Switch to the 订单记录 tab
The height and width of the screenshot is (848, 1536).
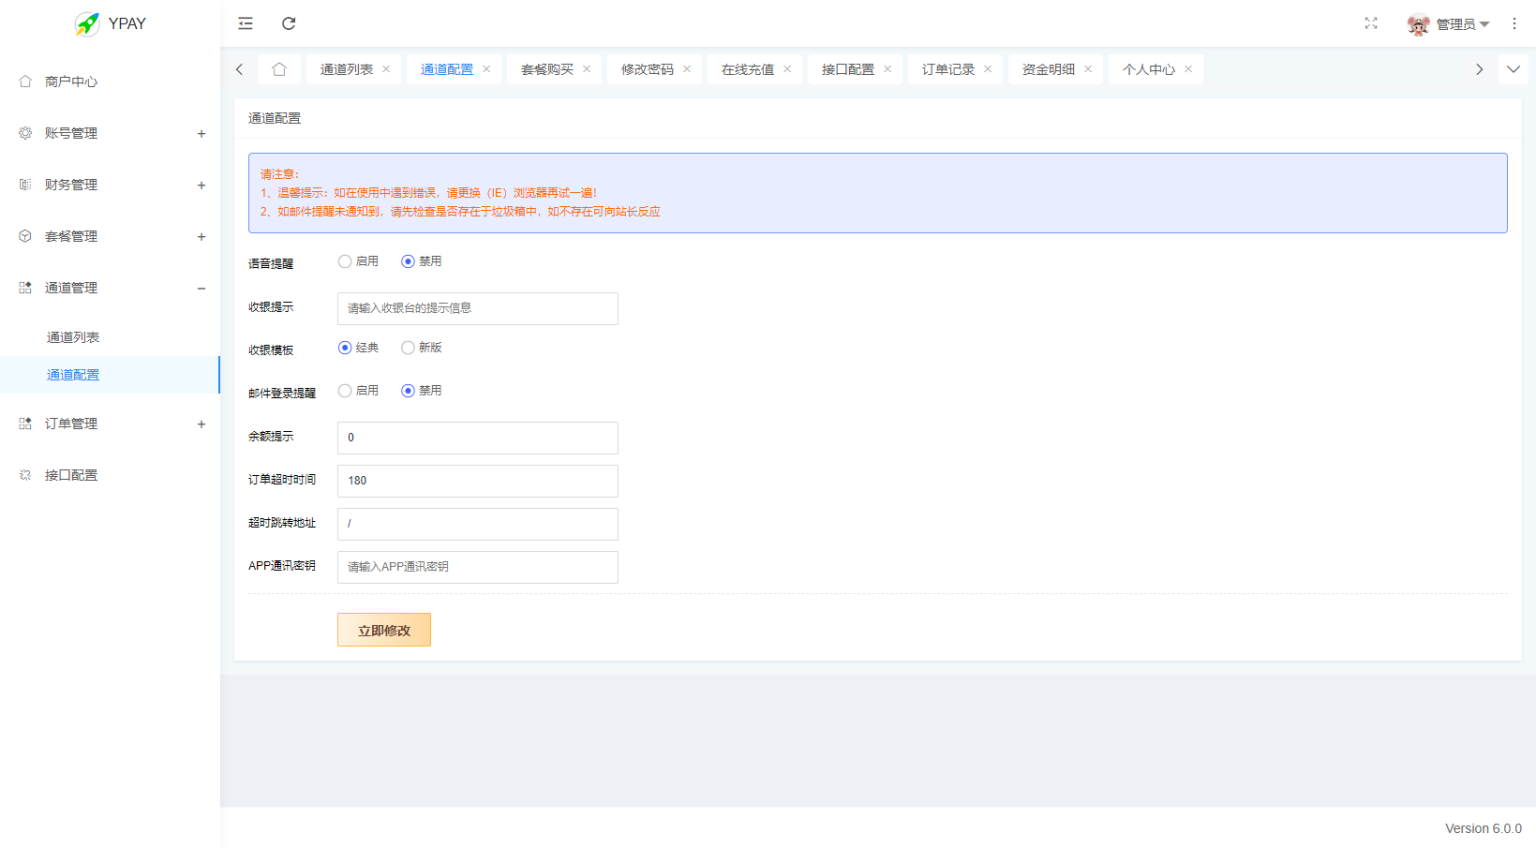tap(947, 68)
